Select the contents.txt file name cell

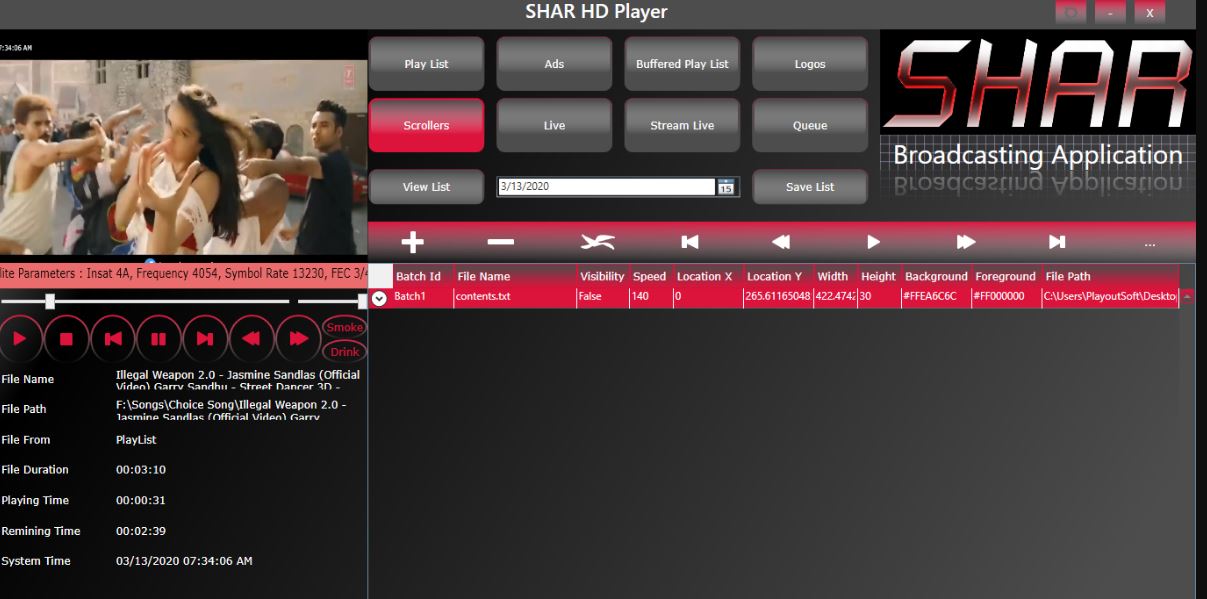(515, 297)
